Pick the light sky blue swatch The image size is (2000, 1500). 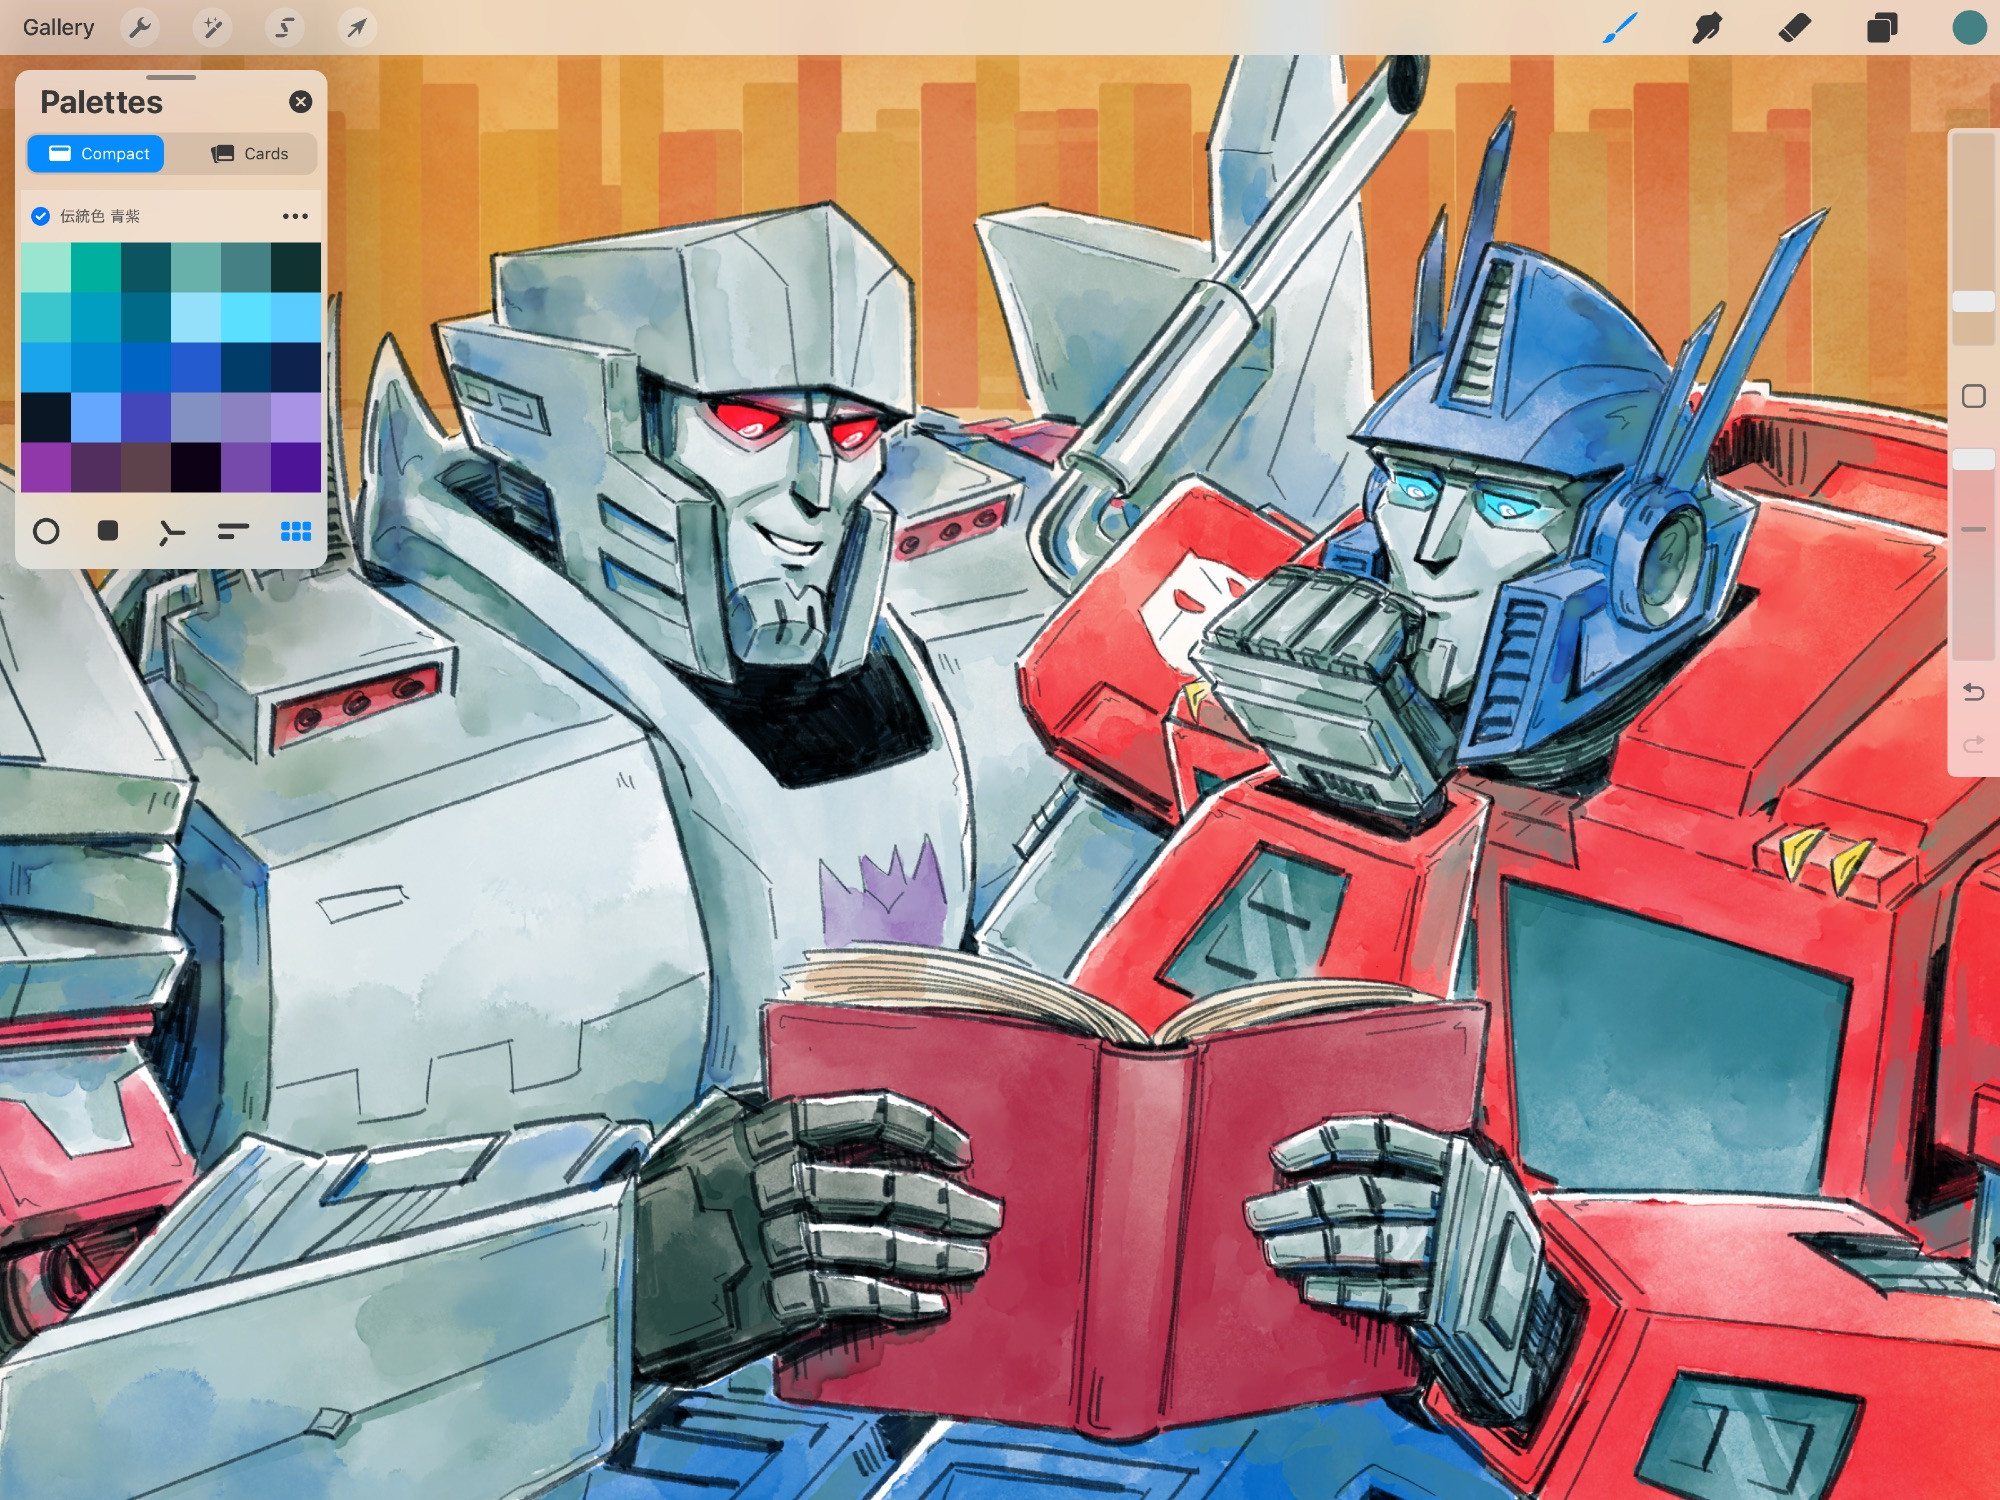(196, 317)
